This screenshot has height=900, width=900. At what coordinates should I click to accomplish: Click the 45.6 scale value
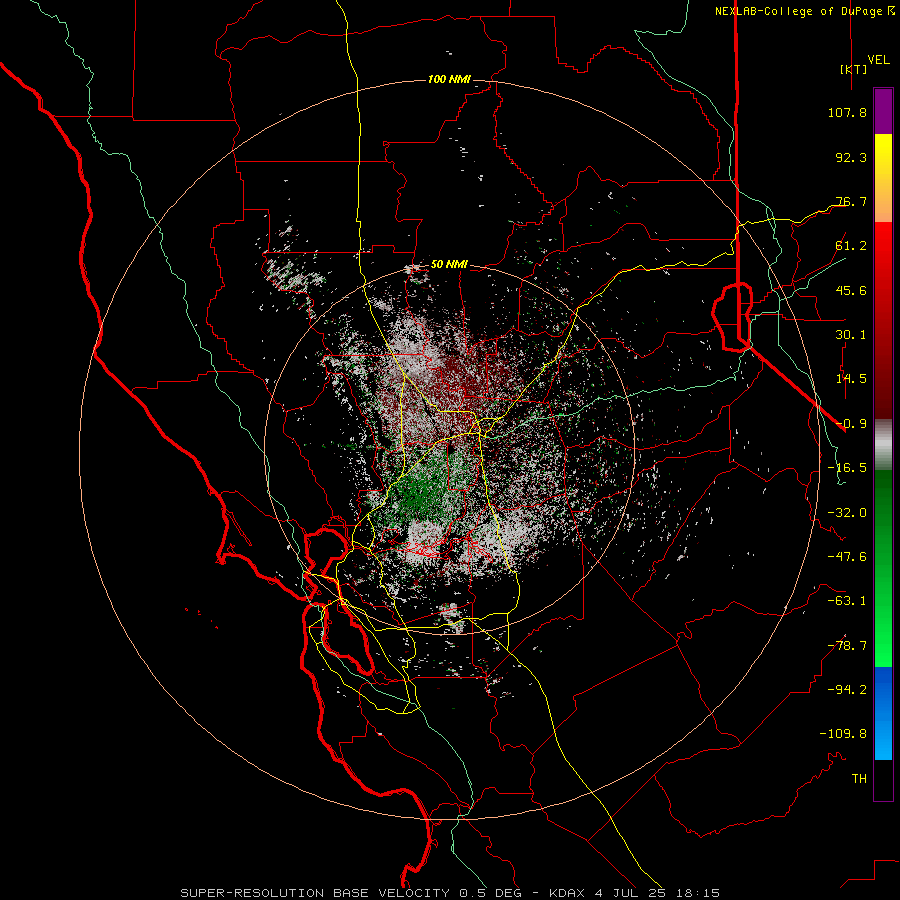(851, 290)
